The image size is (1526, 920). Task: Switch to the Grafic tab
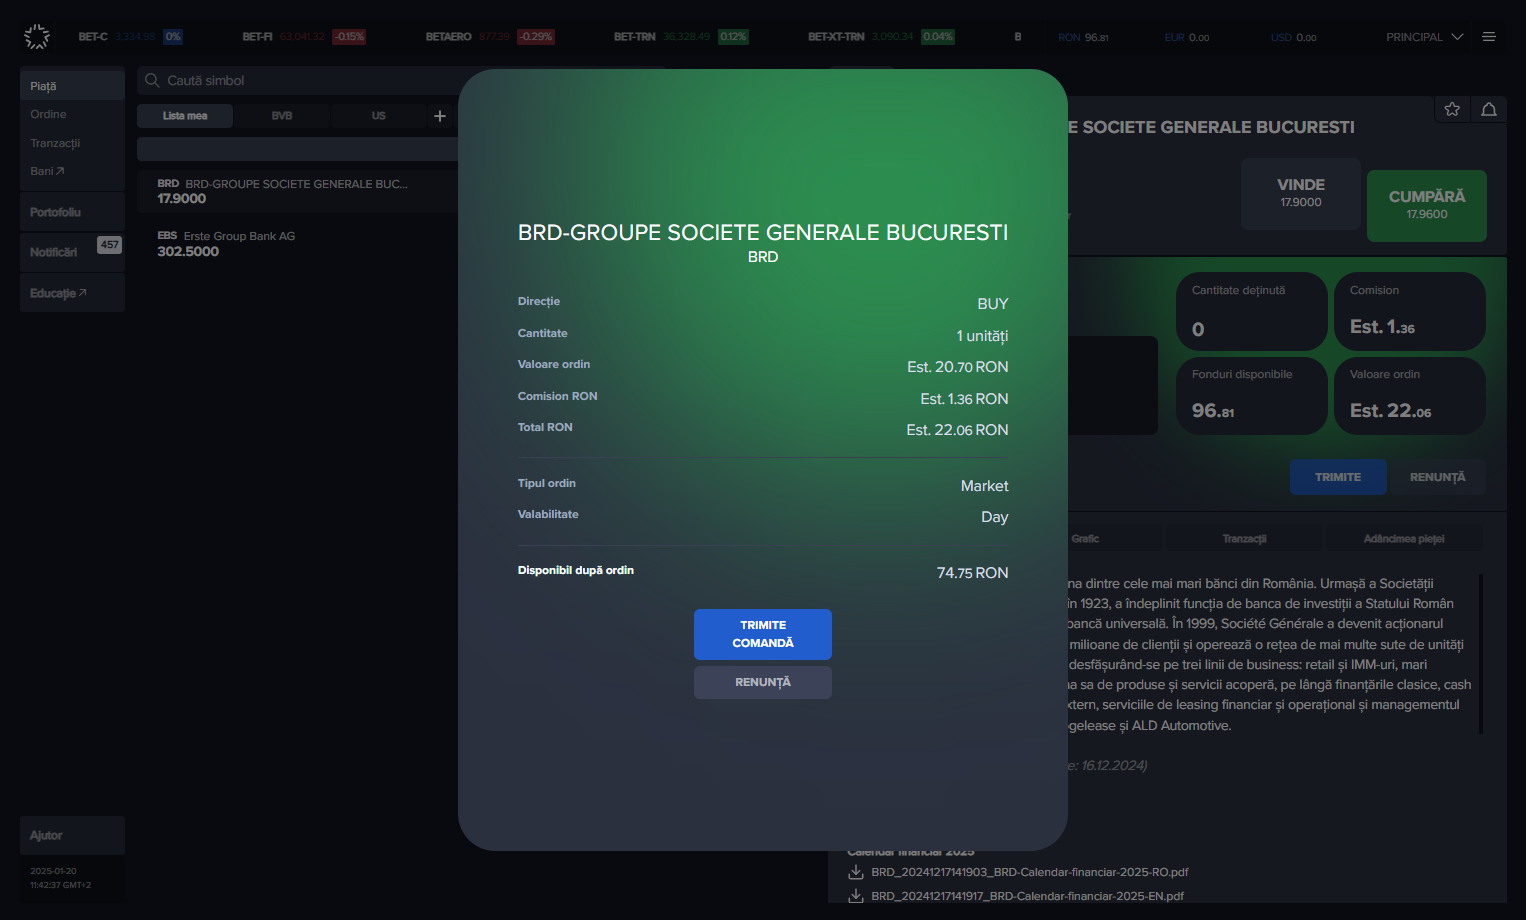click(1085, 539)
